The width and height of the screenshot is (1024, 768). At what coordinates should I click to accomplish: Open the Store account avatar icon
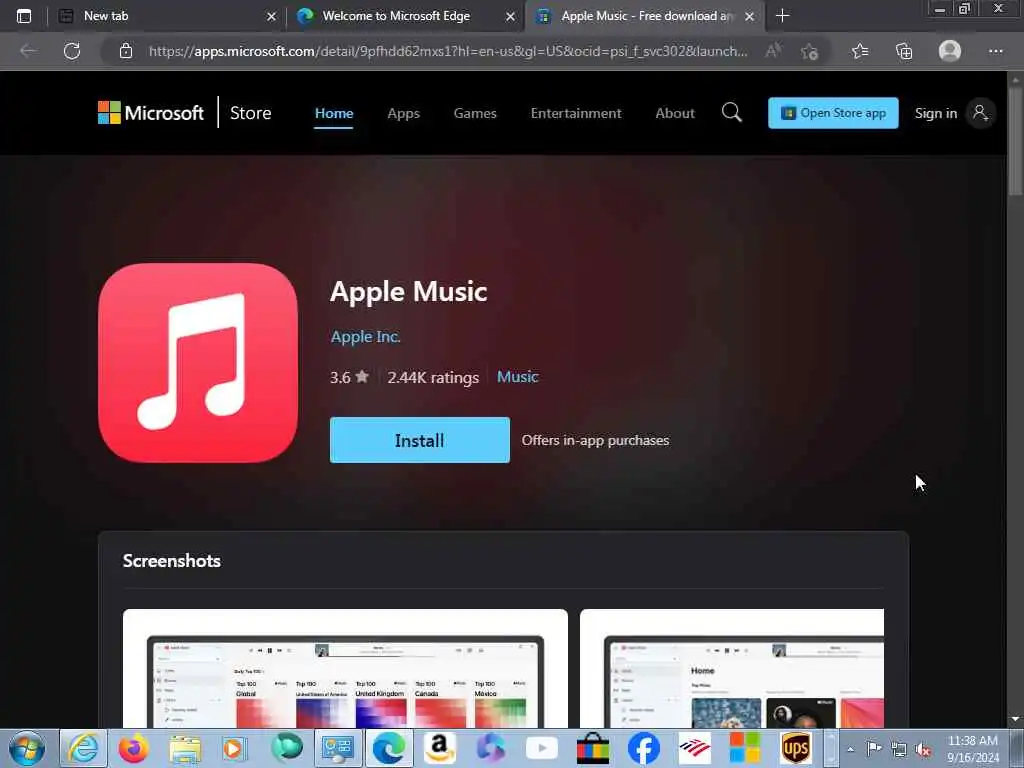(x=980, y=113)
